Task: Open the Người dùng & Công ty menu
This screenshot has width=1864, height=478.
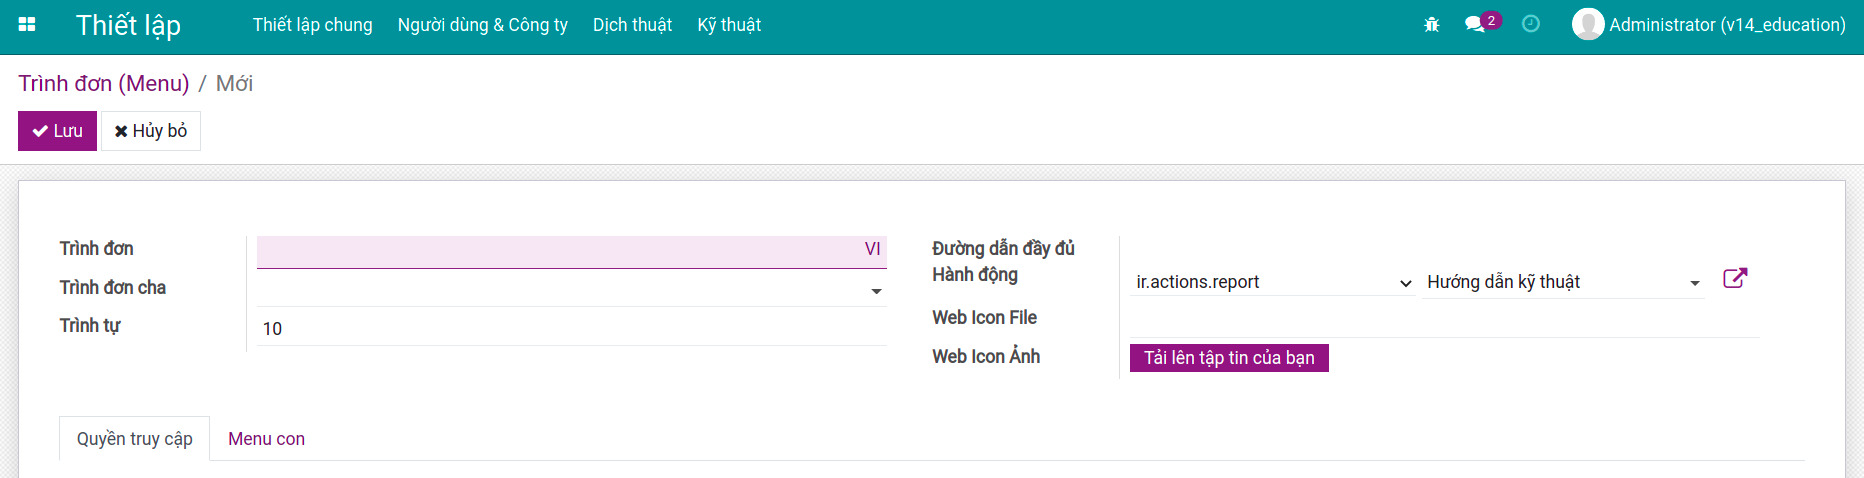Action: tap(482, 25)
